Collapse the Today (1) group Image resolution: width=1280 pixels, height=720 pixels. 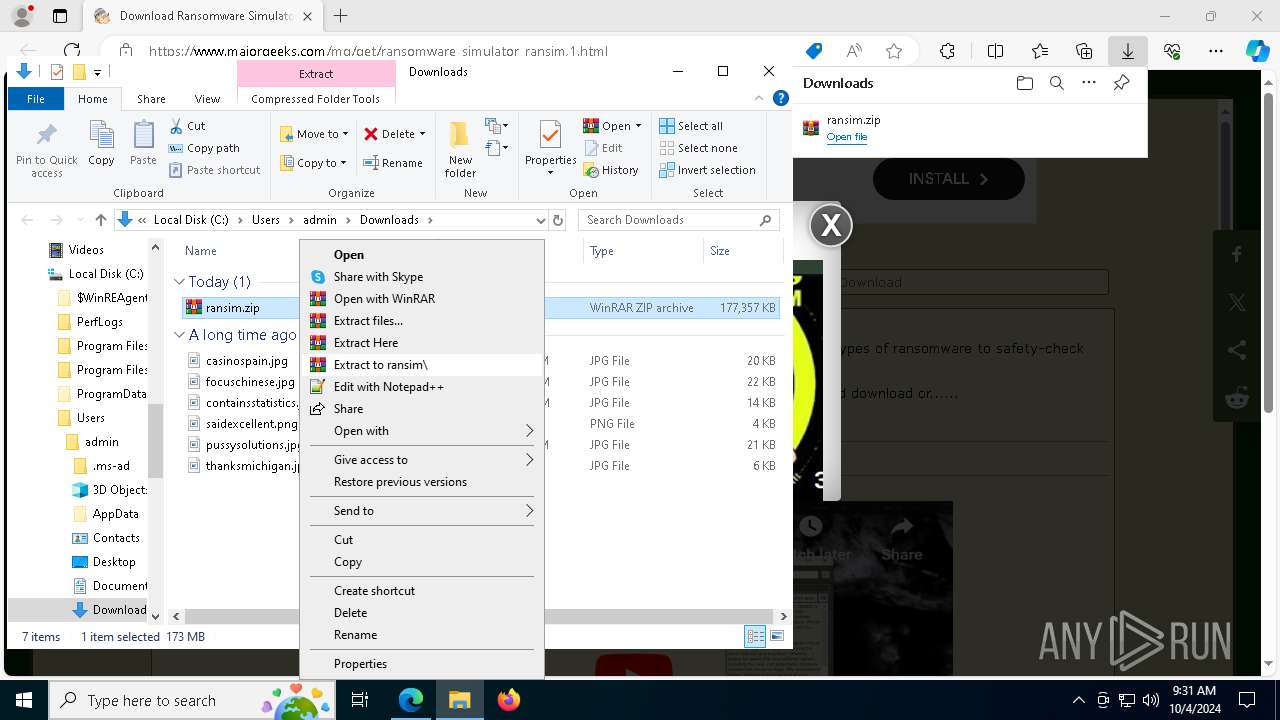coord(179,282)
